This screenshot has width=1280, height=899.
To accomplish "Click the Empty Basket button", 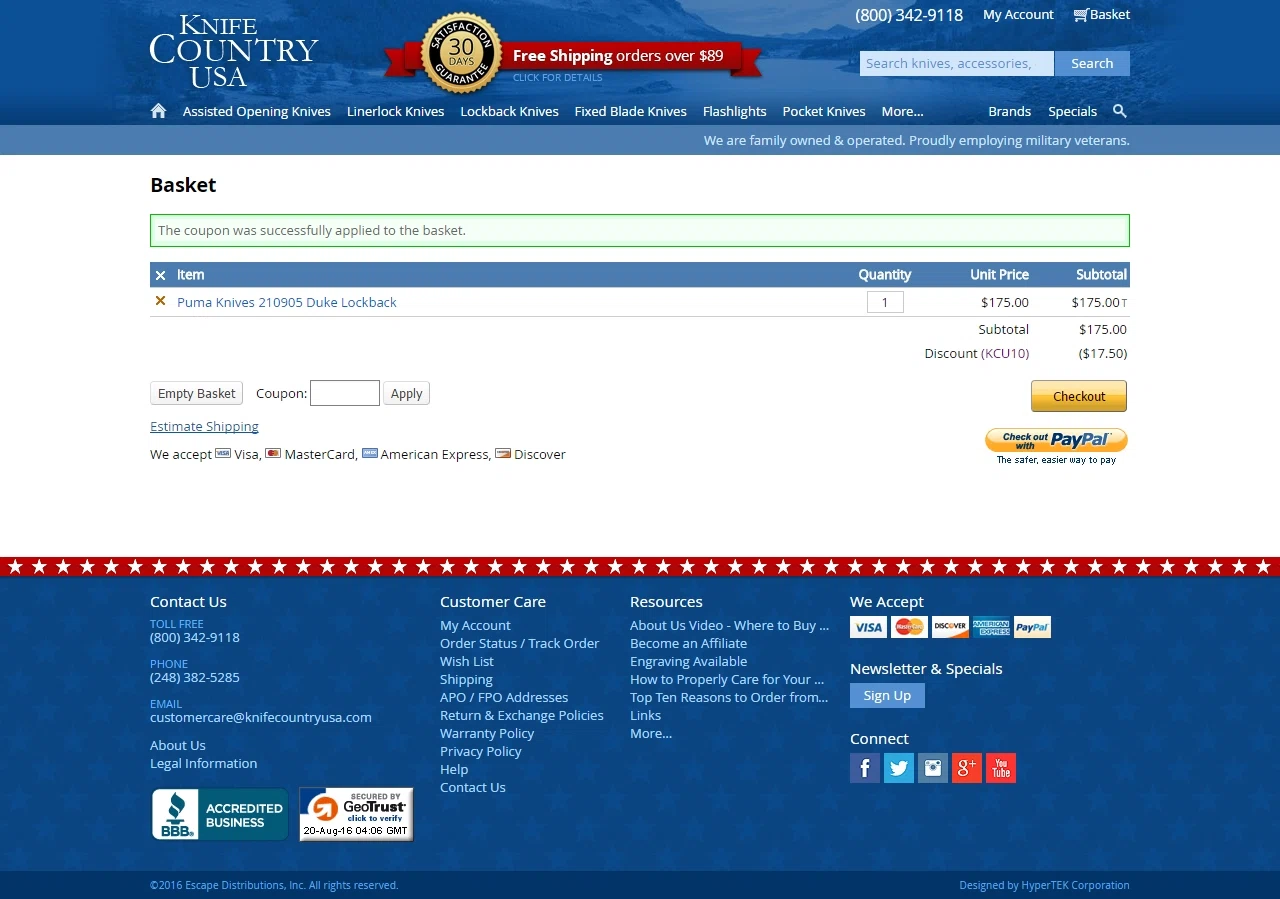I will 196,393.
